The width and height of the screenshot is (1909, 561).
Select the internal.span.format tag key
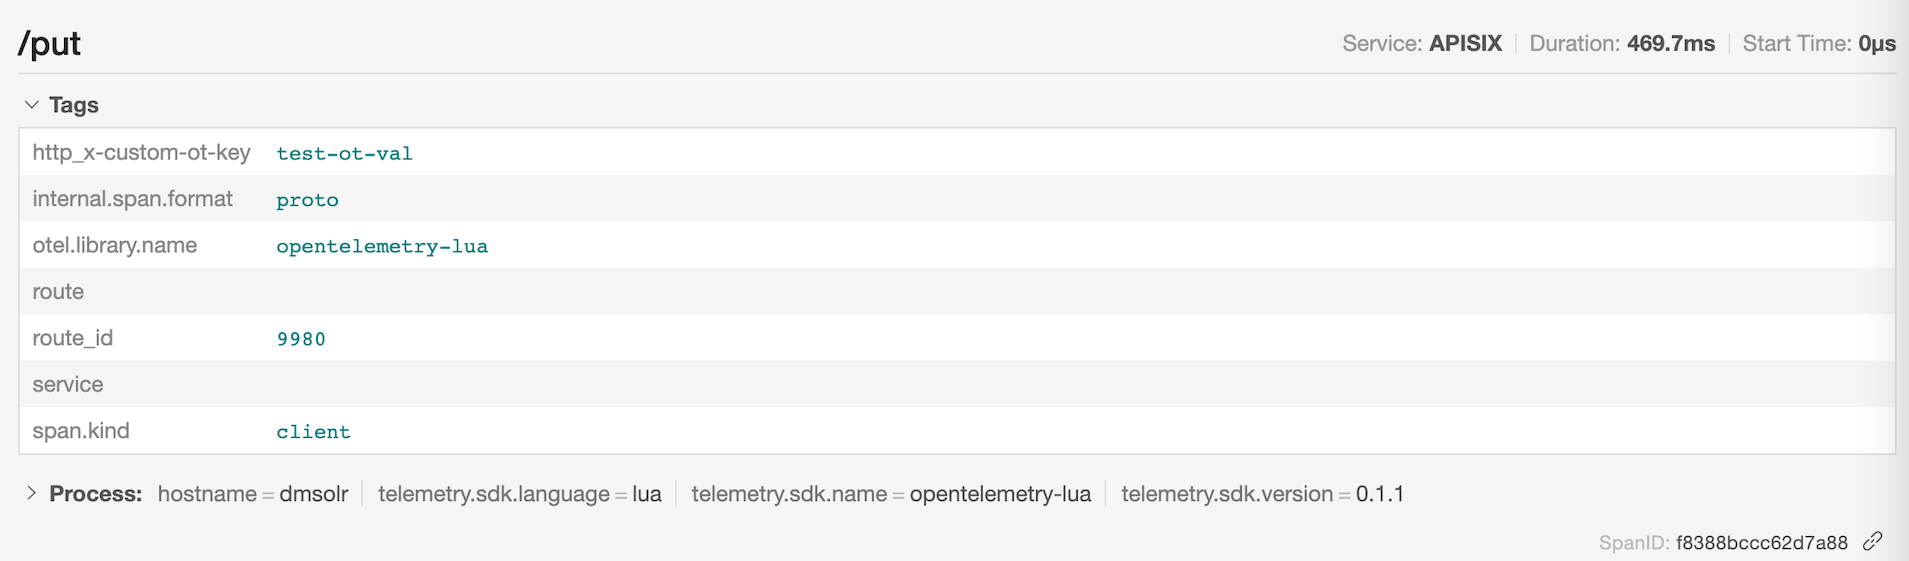132,199
